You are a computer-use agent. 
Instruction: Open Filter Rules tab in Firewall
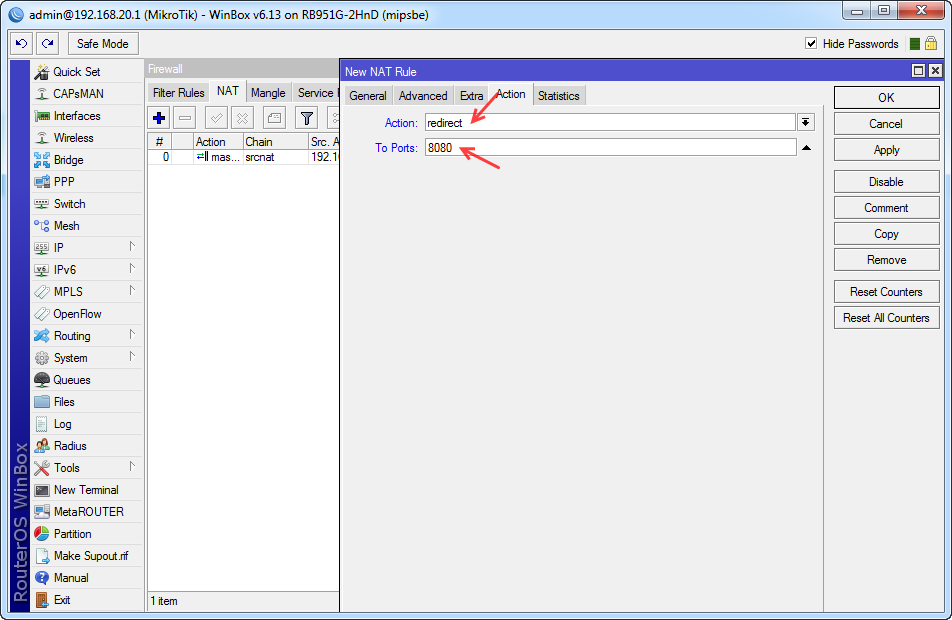pyautogui.click(x=178, y=93)
